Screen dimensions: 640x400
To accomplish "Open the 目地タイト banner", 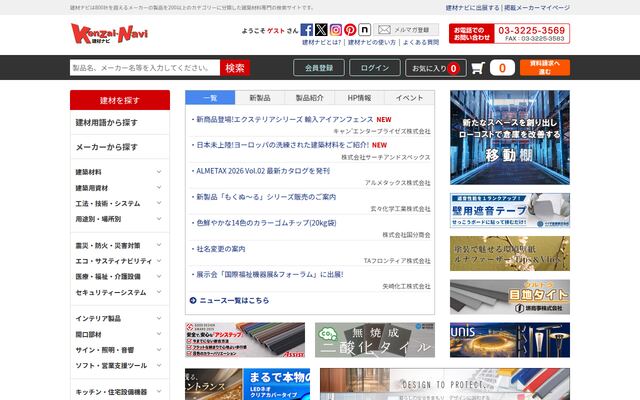I will [510, 297].
